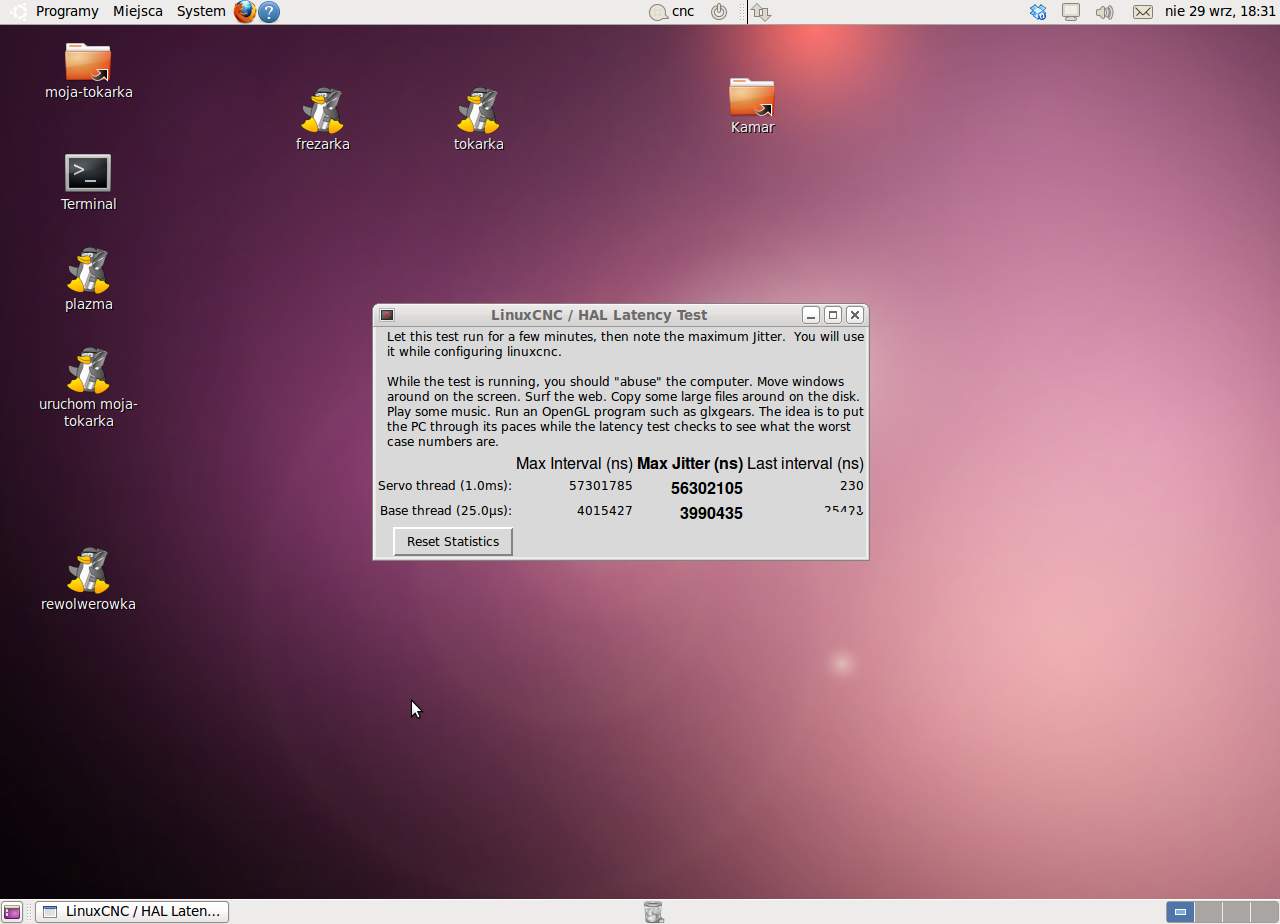Image resolution: width=1280 pixels, height=924 pixels.
Task: Click the Ubuntu logo in top panel
Action: [17, 11]
